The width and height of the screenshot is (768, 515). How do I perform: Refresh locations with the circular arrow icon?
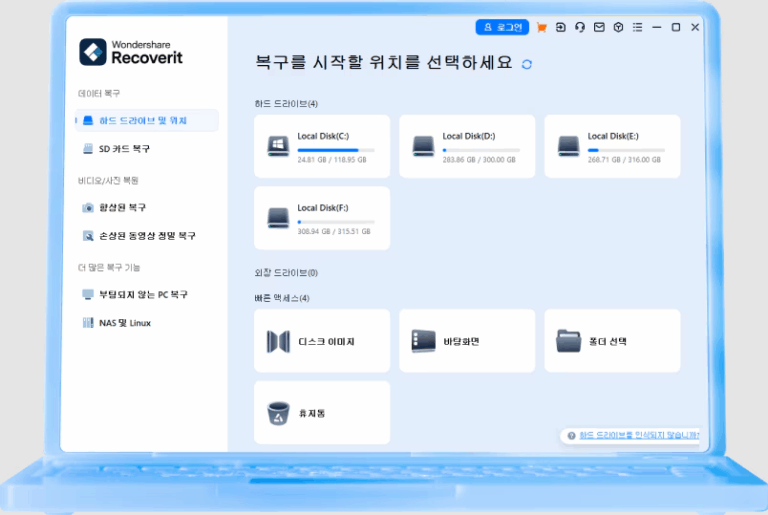527,64
